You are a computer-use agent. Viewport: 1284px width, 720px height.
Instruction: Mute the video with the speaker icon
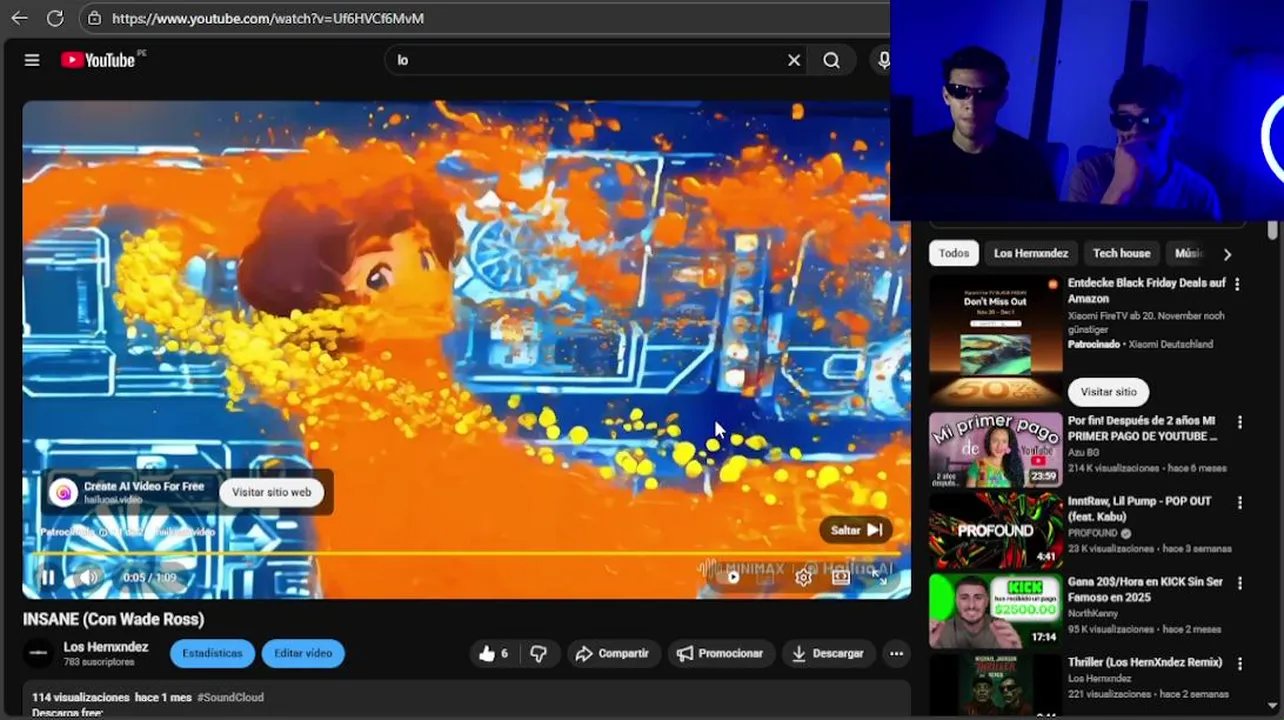click(x=88, y=578)
